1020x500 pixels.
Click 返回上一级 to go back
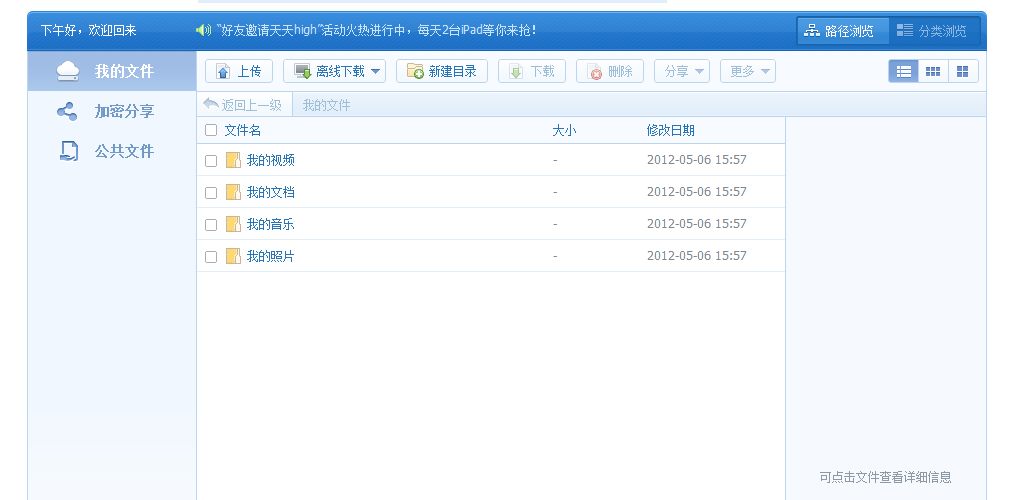(243, 105)
